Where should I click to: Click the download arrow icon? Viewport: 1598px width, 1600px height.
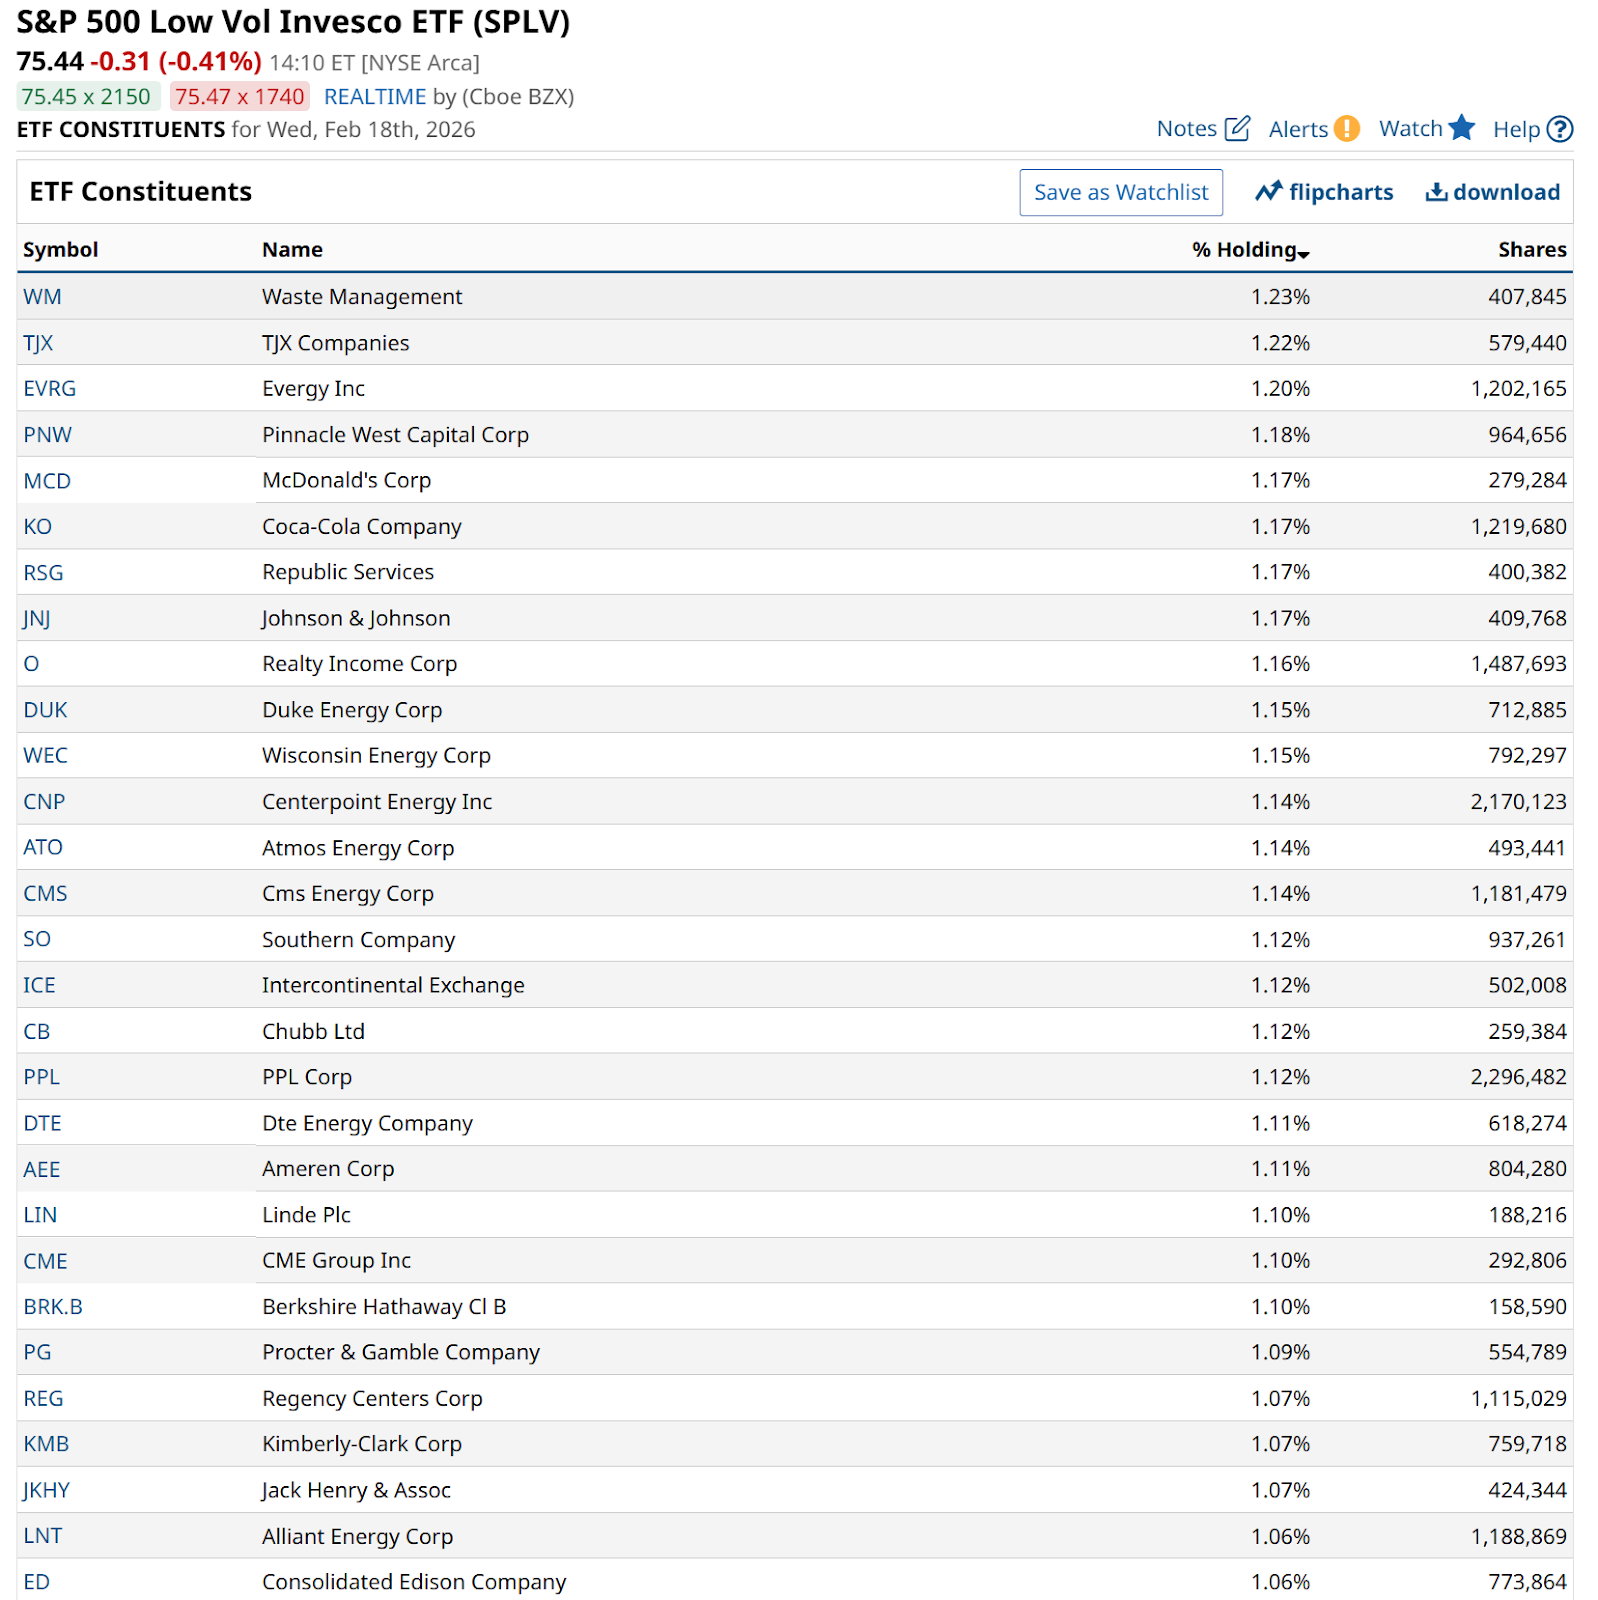point(1436,192)
